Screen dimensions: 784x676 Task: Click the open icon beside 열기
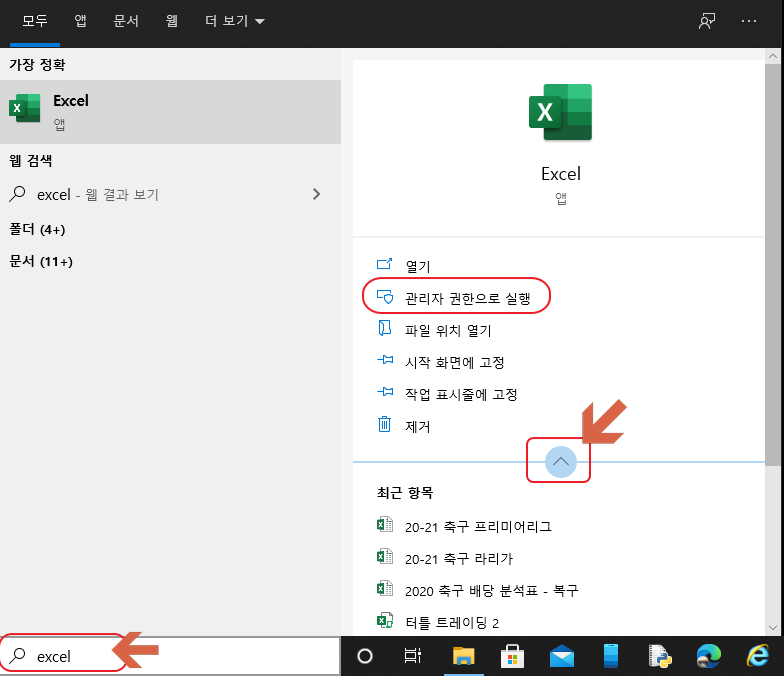click(384, 264)
